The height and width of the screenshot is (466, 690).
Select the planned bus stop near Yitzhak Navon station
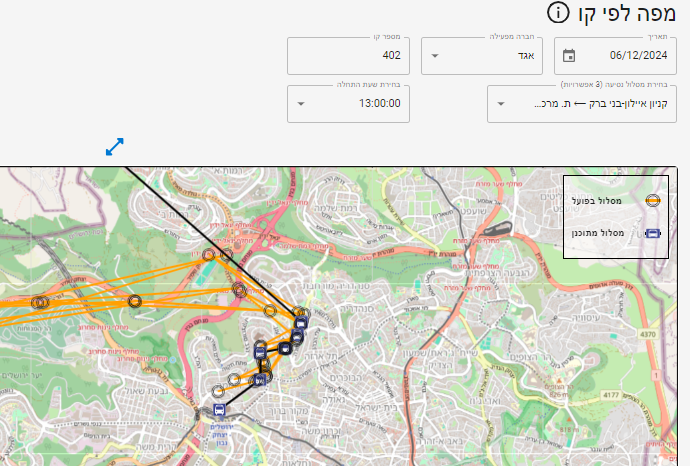click(x=219, y=410)
